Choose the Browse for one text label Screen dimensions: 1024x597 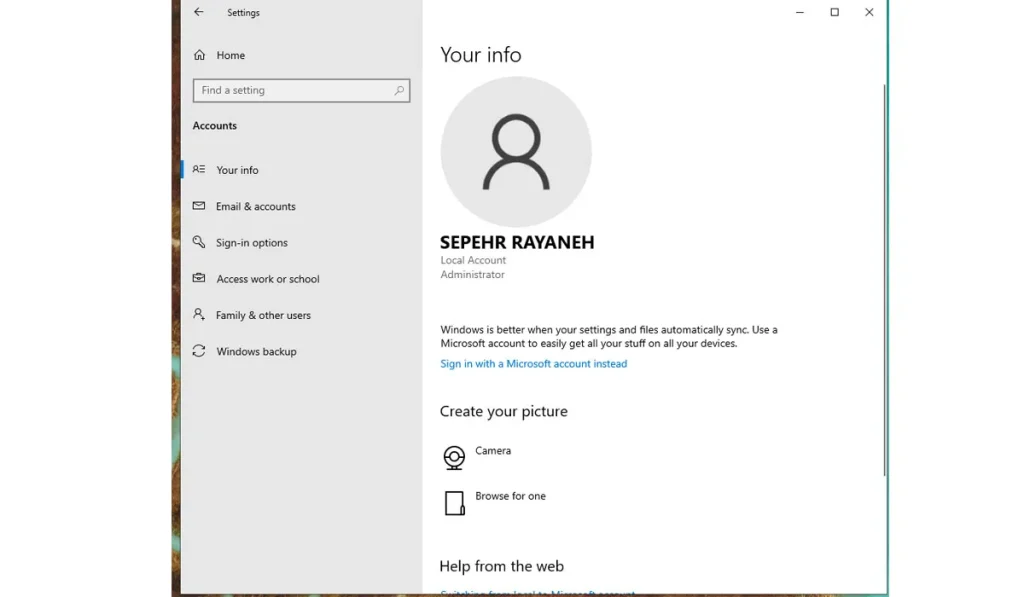[x=510, y=496]
